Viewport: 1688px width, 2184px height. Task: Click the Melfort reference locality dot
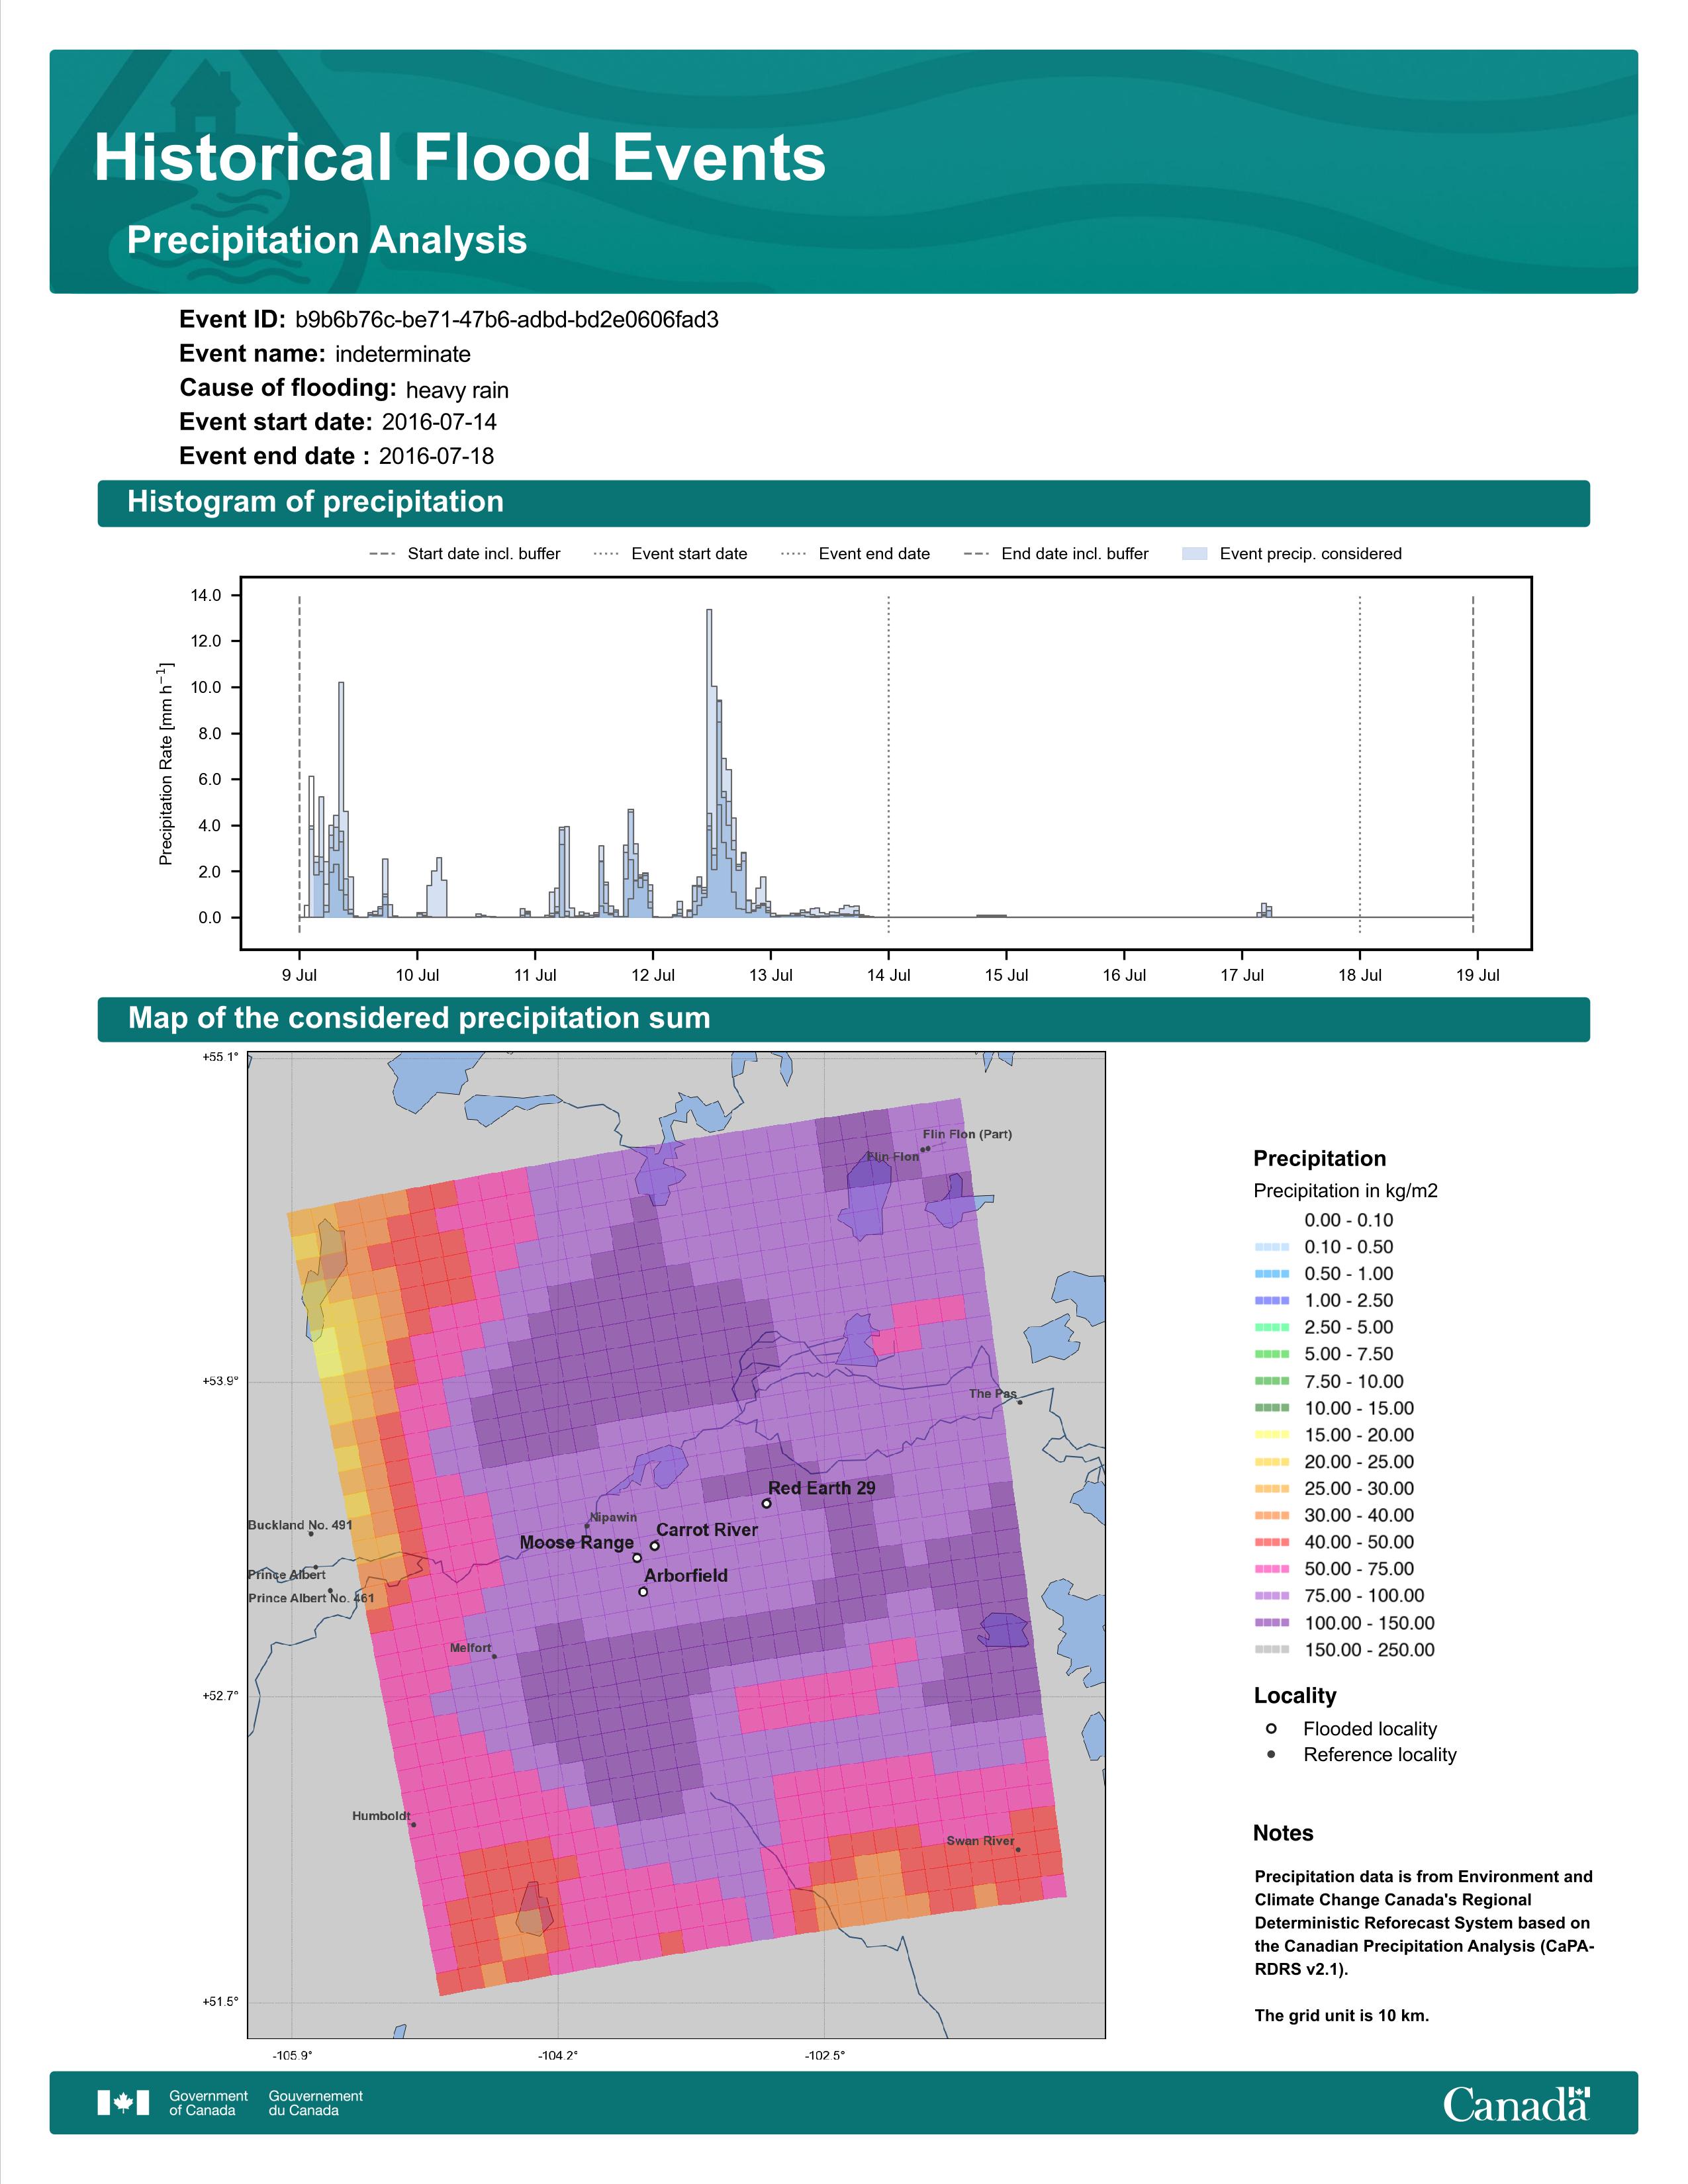pyautogui.click(x=494, y=1657)
